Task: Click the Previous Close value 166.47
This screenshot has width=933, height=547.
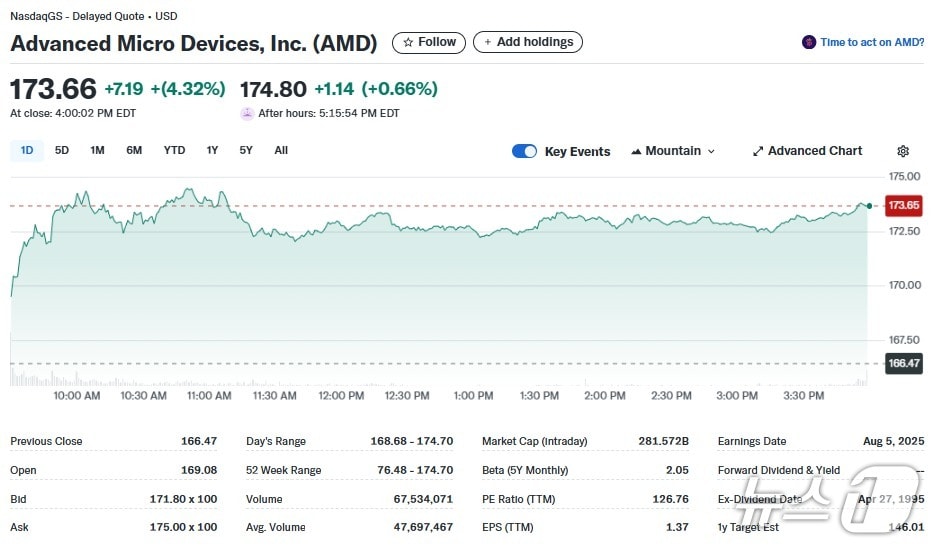Action: [x=199, y=441]
